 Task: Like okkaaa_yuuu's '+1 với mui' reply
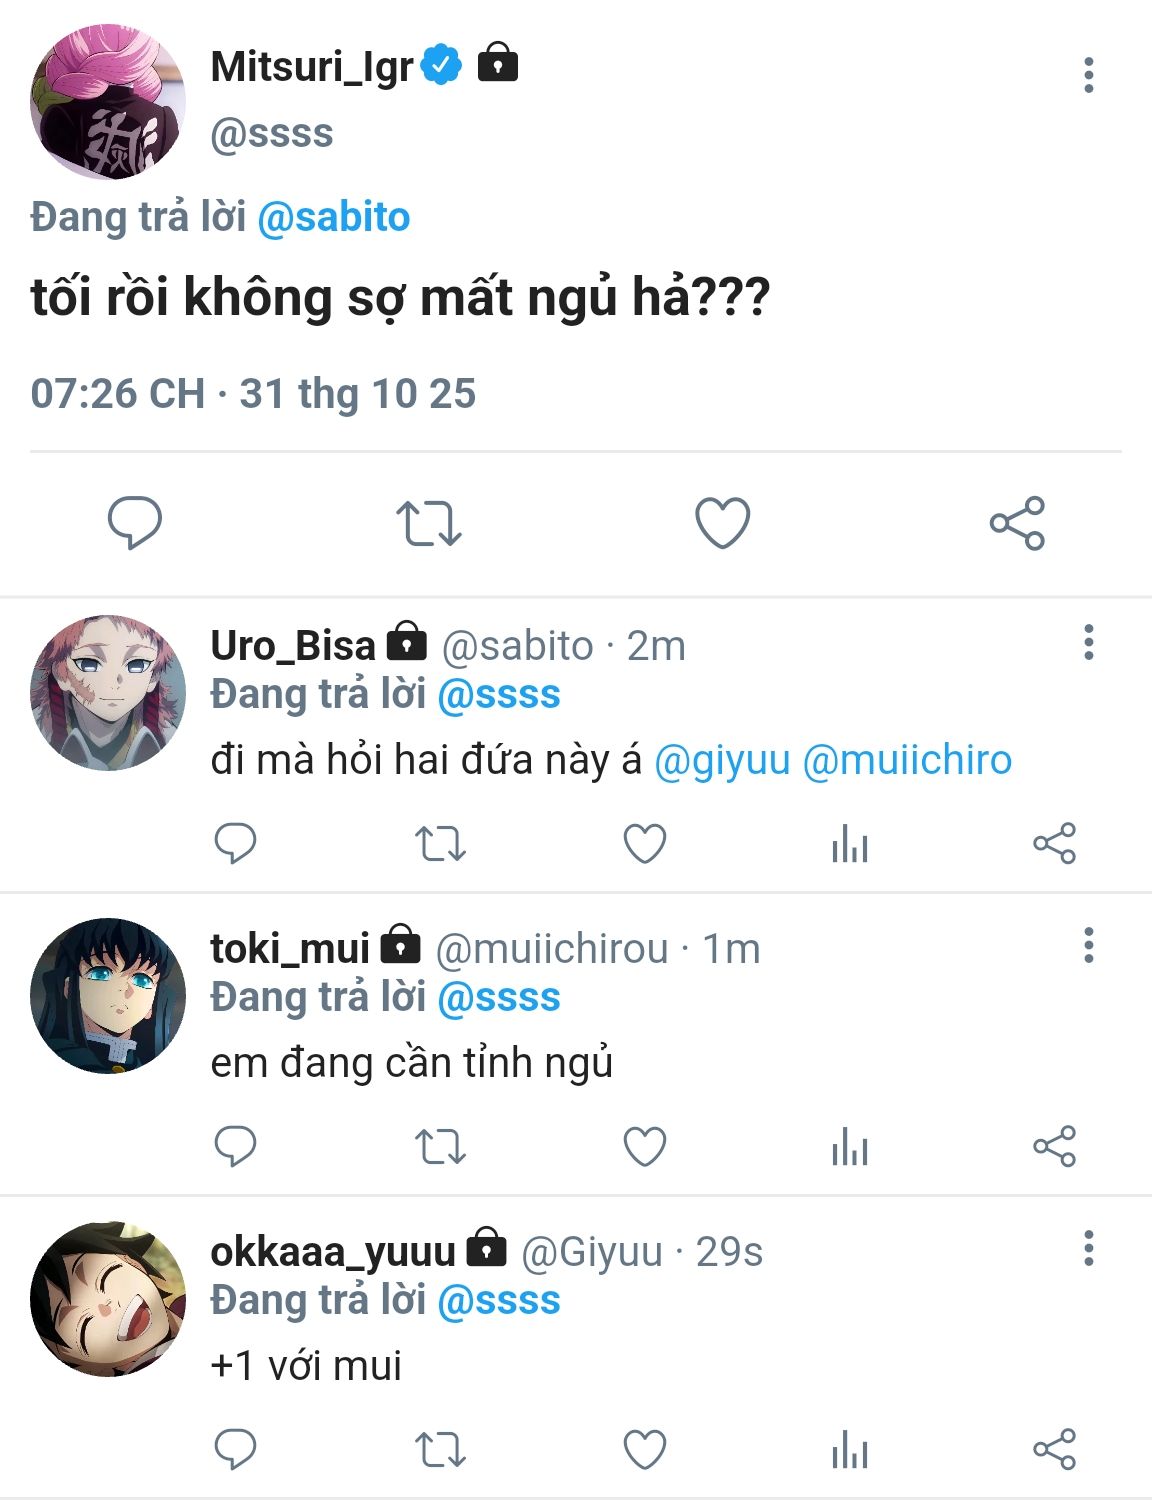(645, 1449)
